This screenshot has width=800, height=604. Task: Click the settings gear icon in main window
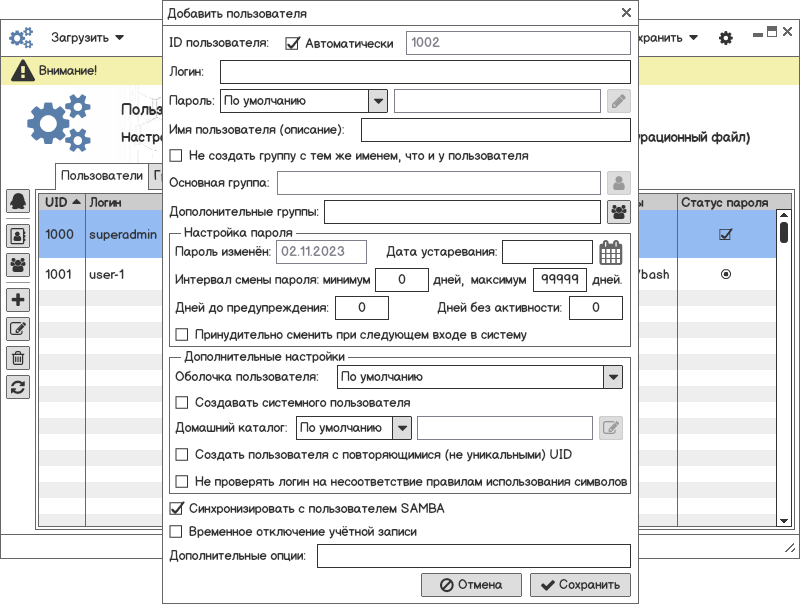coord(726,38)
